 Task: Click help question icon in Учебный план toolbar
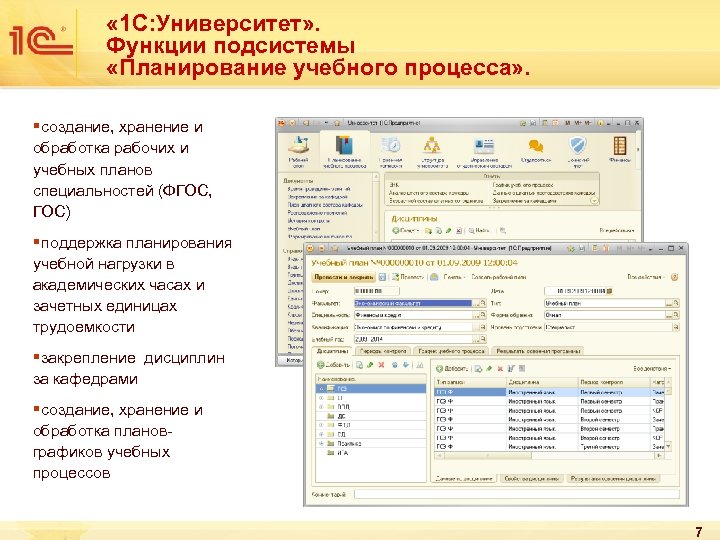(x=675, y=277)
